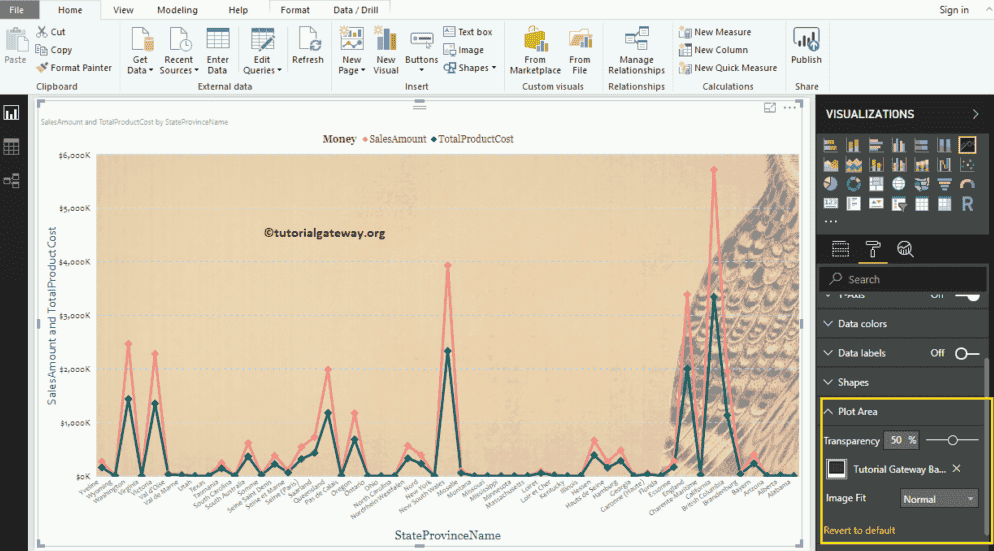Select the KPI visual

876,204
